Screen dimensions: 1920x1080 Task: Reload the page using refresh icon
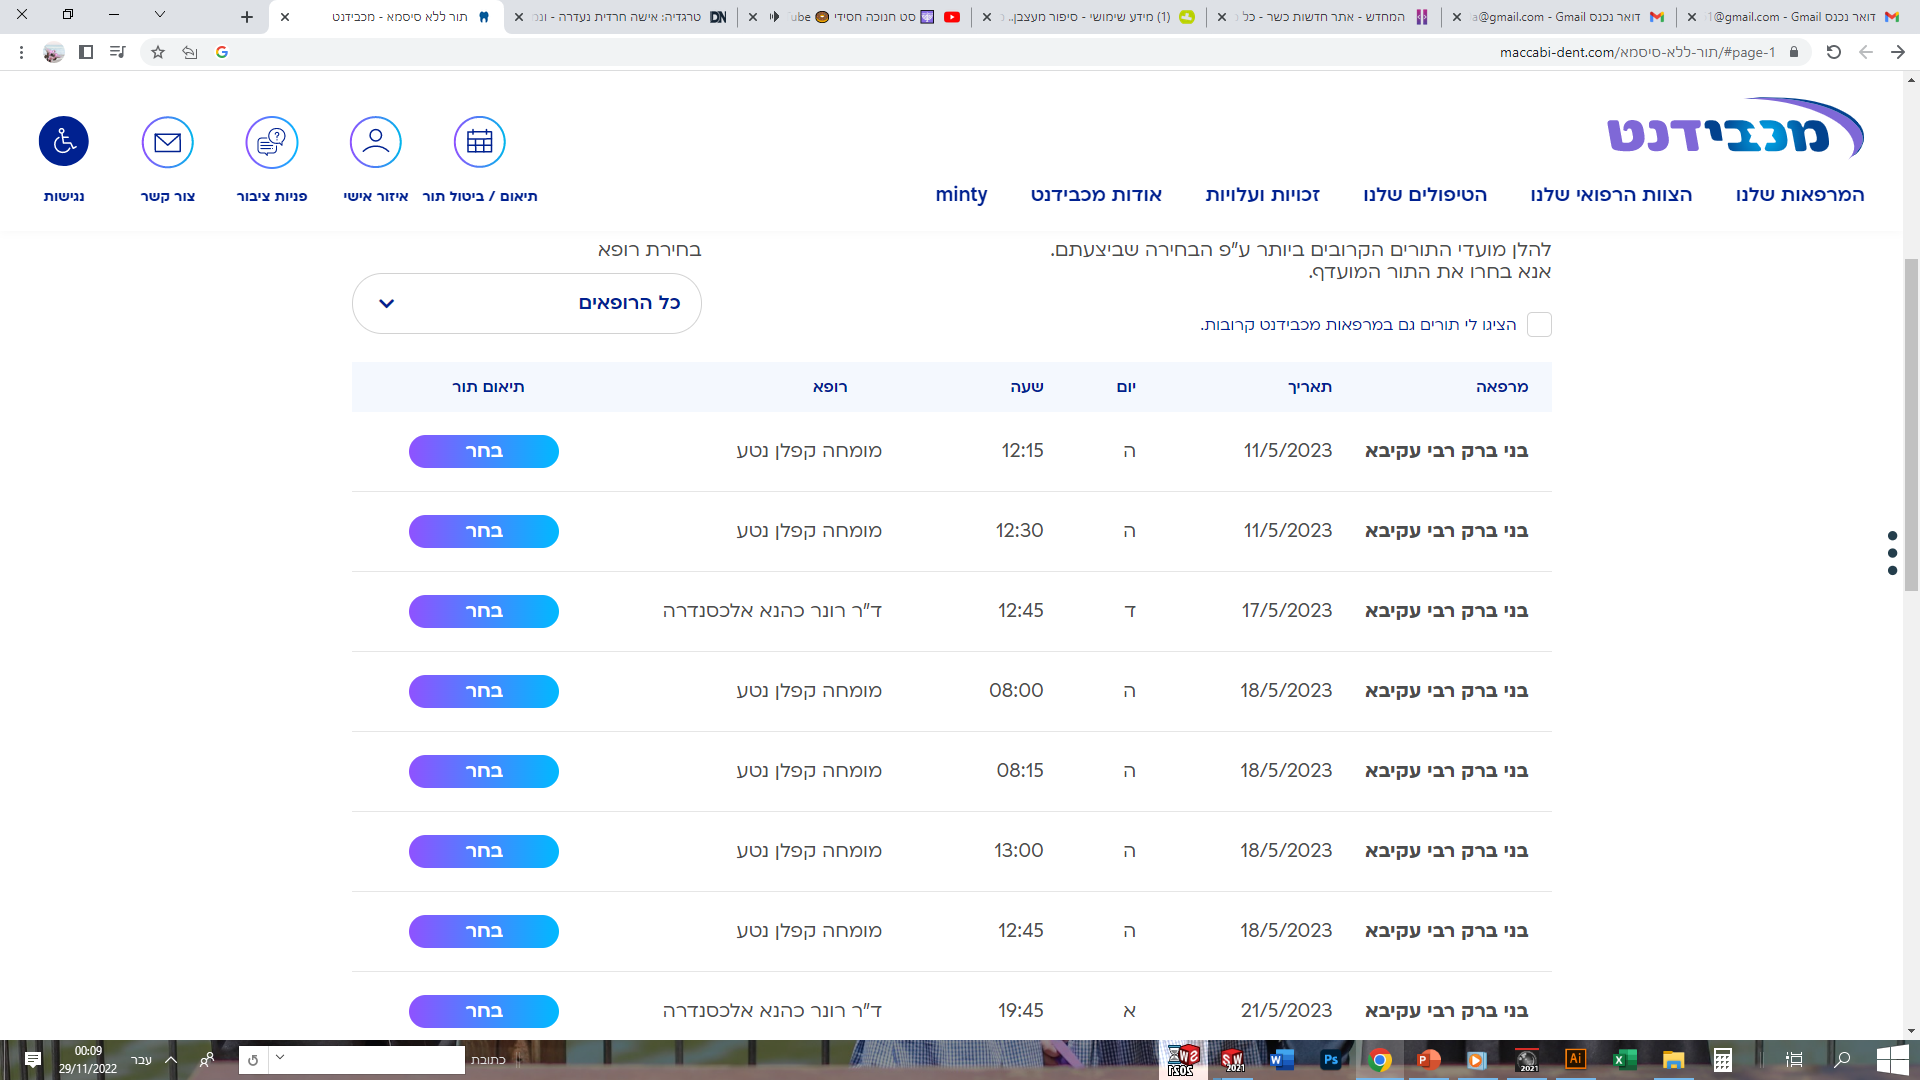click(1833, 52)
